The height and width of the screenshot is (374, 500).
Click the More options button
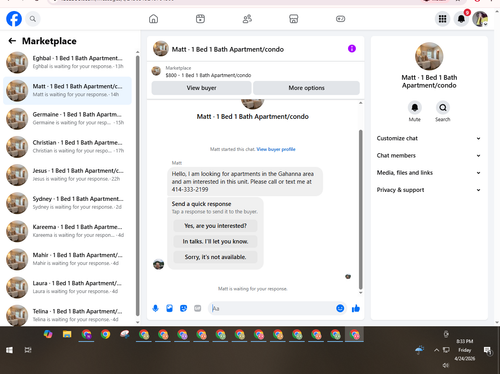tap(306, 88)
